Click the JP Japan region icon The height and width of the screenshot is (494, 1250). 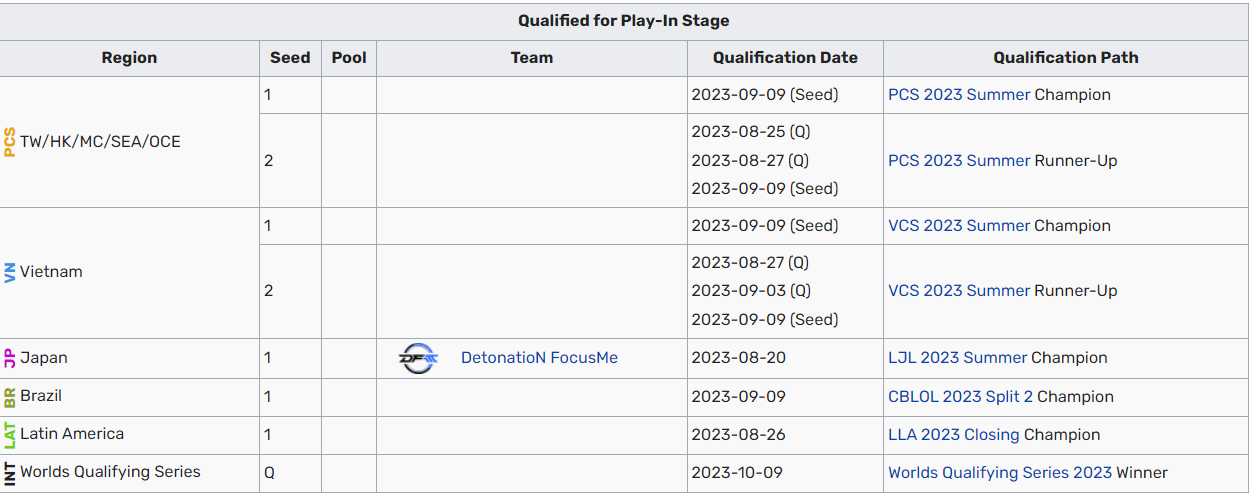click(10, 358)
